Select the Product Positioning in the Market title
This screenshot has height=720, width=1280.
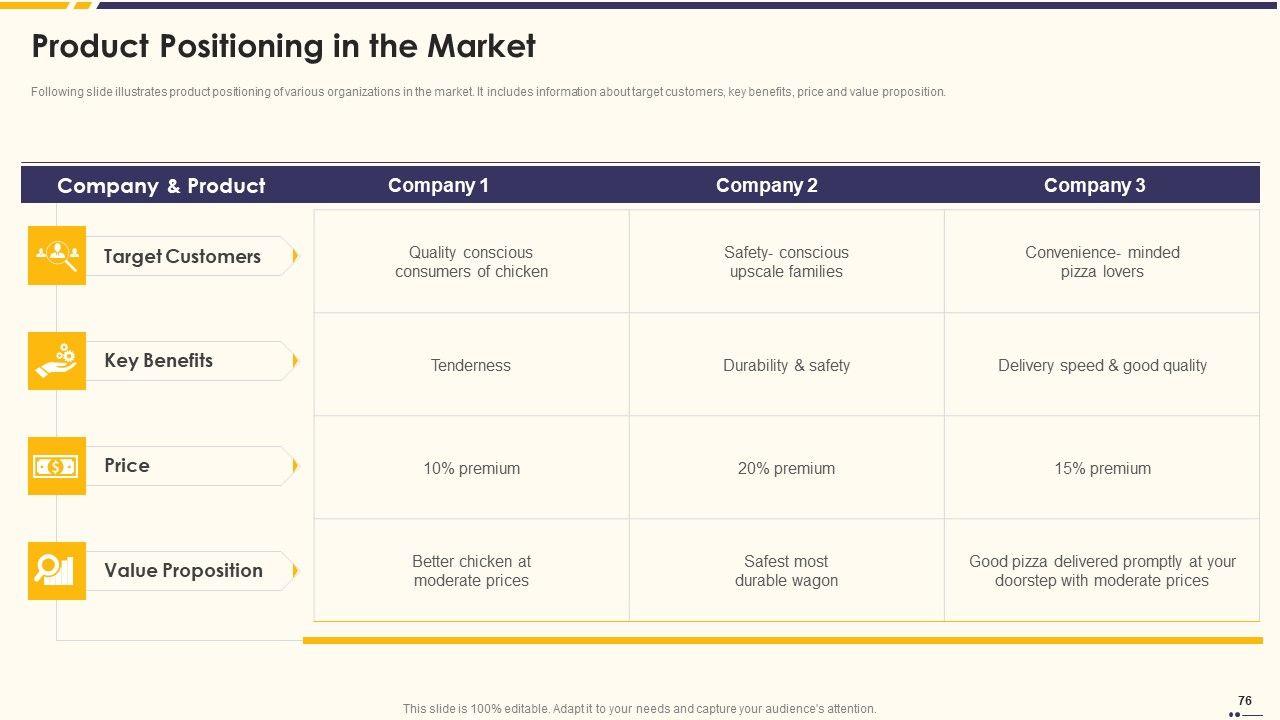point(284,47)
